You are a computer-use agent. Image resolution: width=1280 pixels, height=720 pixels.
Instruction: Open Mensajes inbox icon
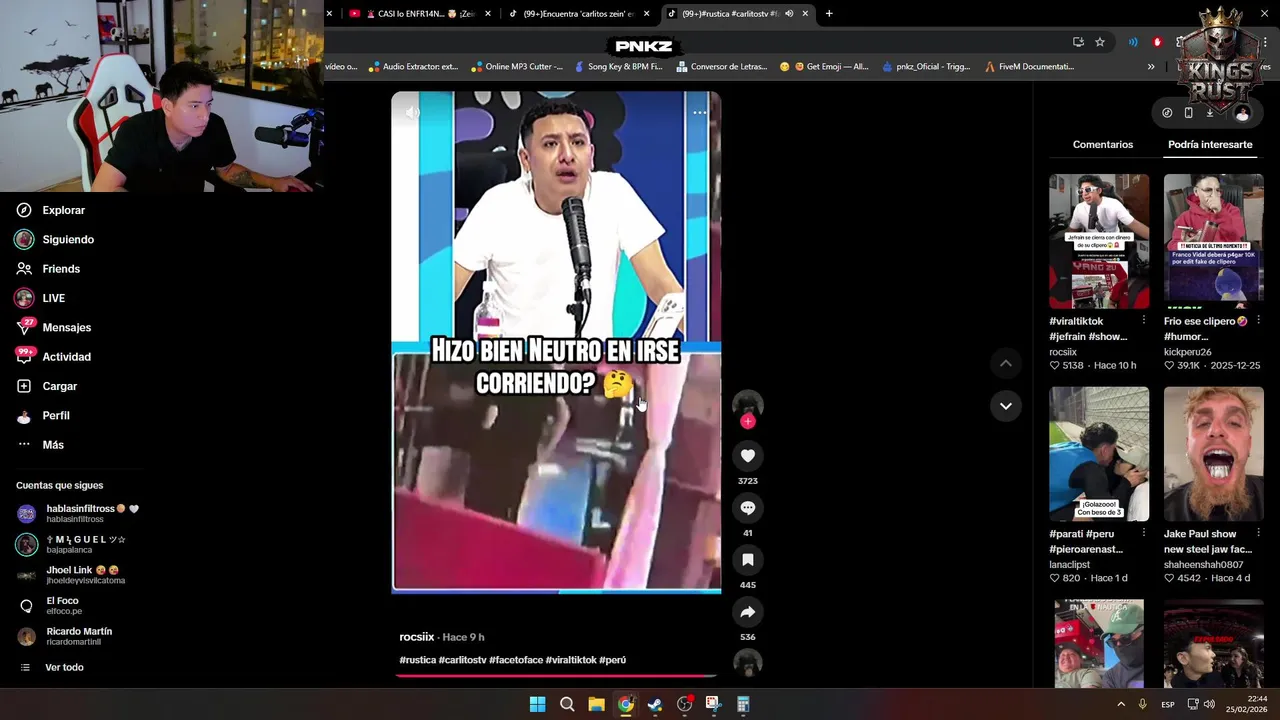[25, 327]
